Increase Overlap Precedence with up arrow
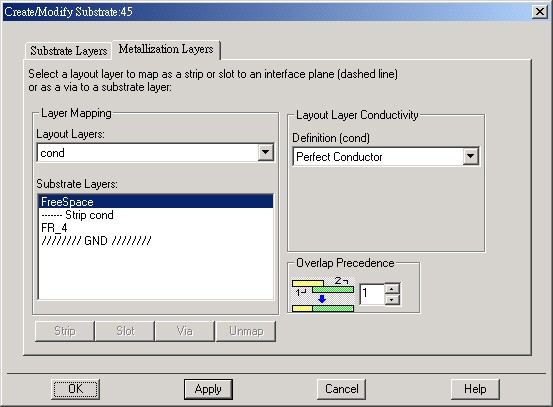The width and height of the screenshot is (553, 407). 392,288
